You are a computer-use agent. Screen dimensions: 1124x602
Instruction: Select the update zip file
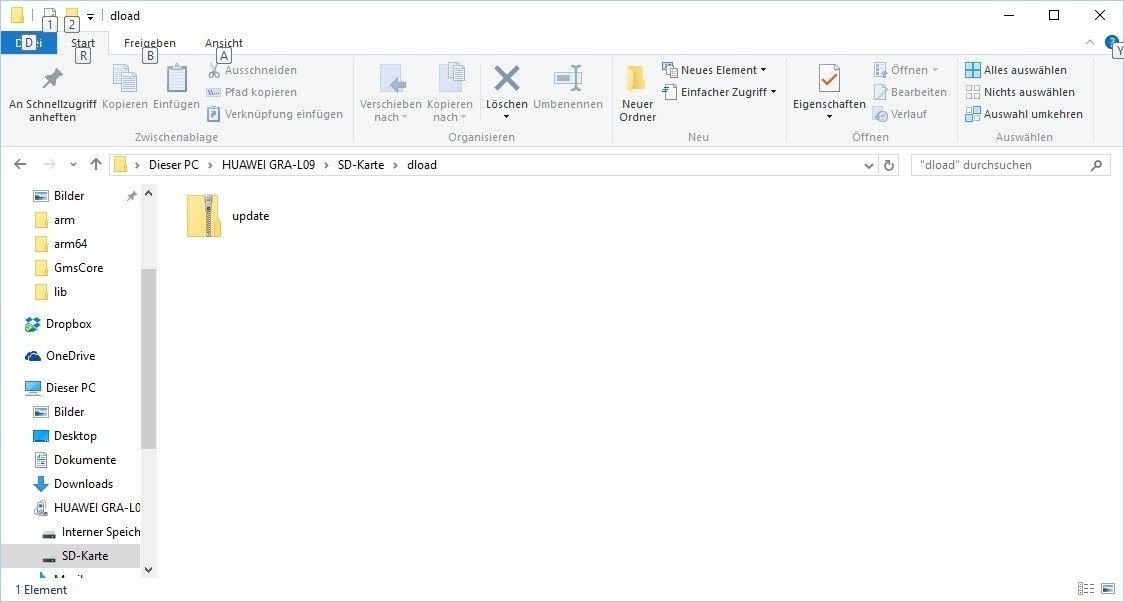228,216
